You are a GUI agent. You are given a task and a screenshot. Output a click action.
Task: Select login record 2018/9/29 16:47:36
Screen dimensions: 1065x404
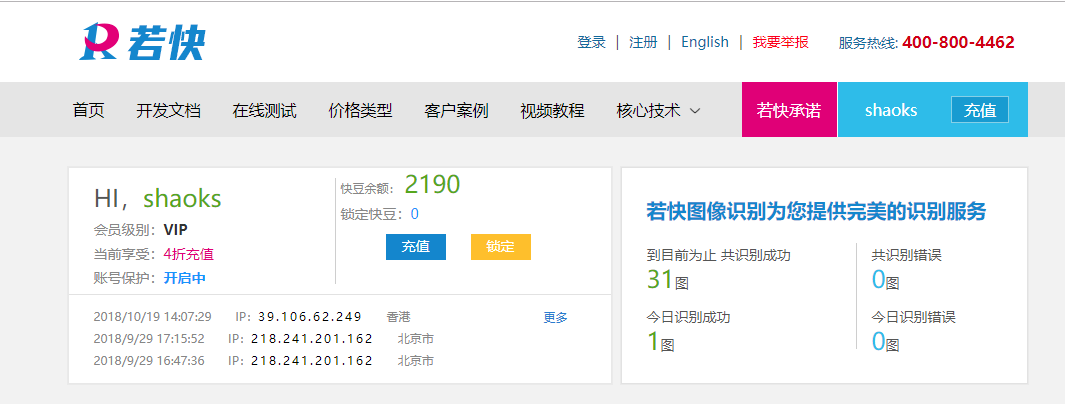[x=149, y=361]
